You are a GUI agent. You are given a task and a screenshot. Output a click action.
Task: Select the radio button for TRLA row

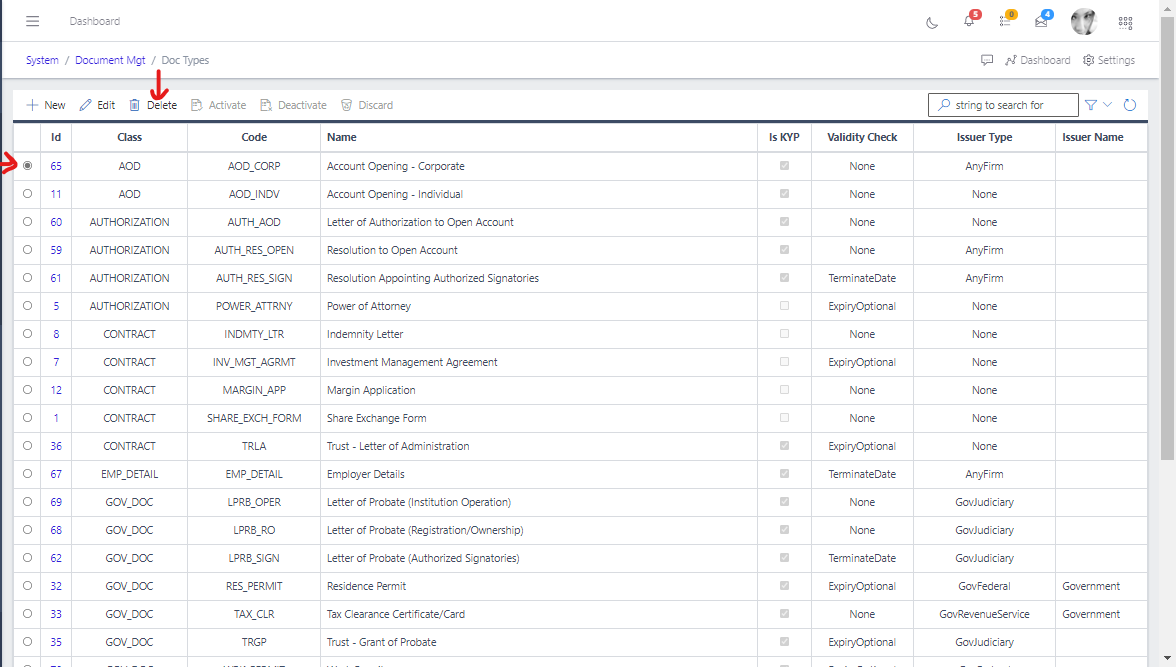coord(28,446)
